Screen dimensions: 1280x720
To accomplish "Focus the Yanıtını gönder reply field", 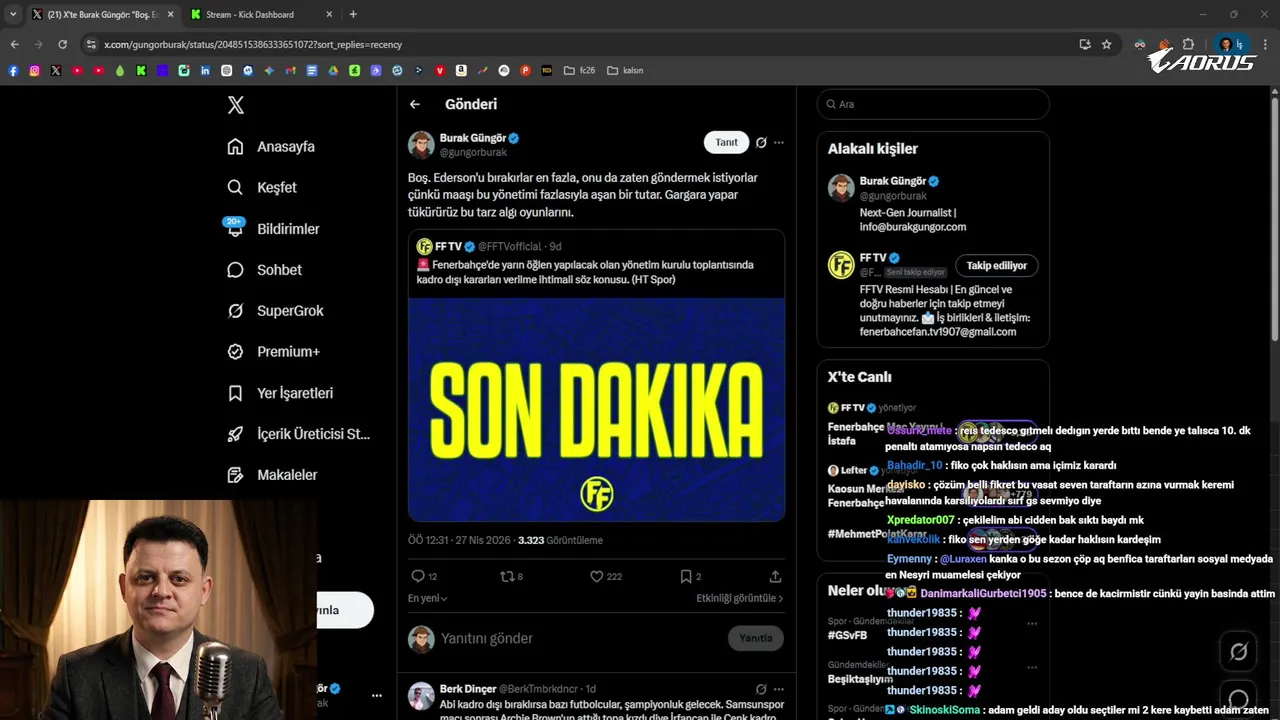I will coord(580,638).
